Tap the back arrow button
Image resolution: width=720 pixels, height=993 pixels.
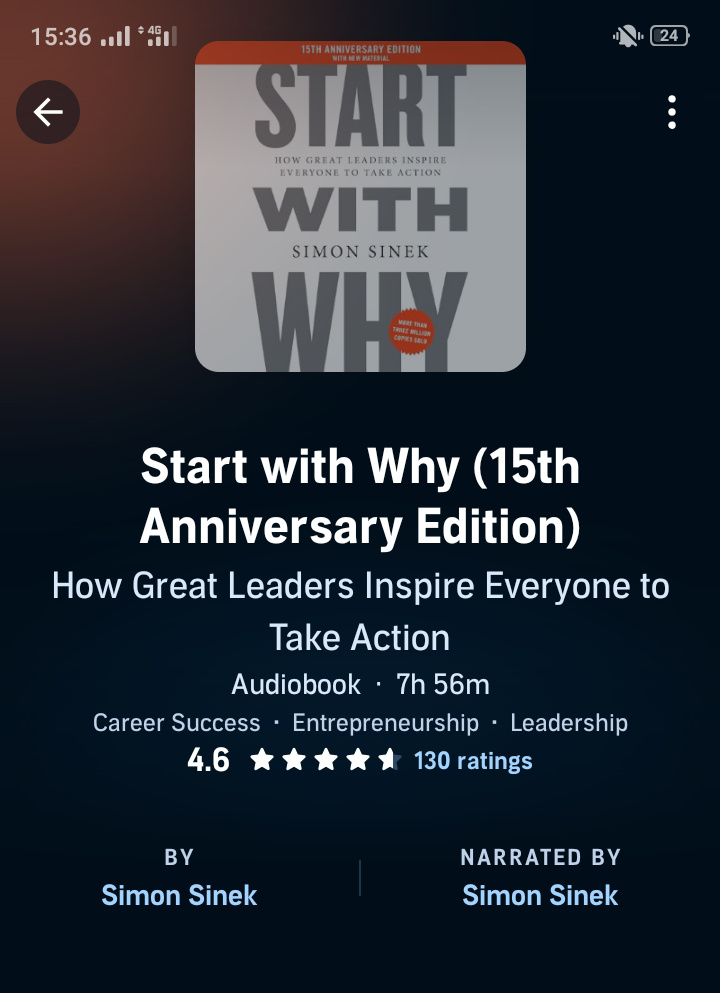tap(48, 112)
